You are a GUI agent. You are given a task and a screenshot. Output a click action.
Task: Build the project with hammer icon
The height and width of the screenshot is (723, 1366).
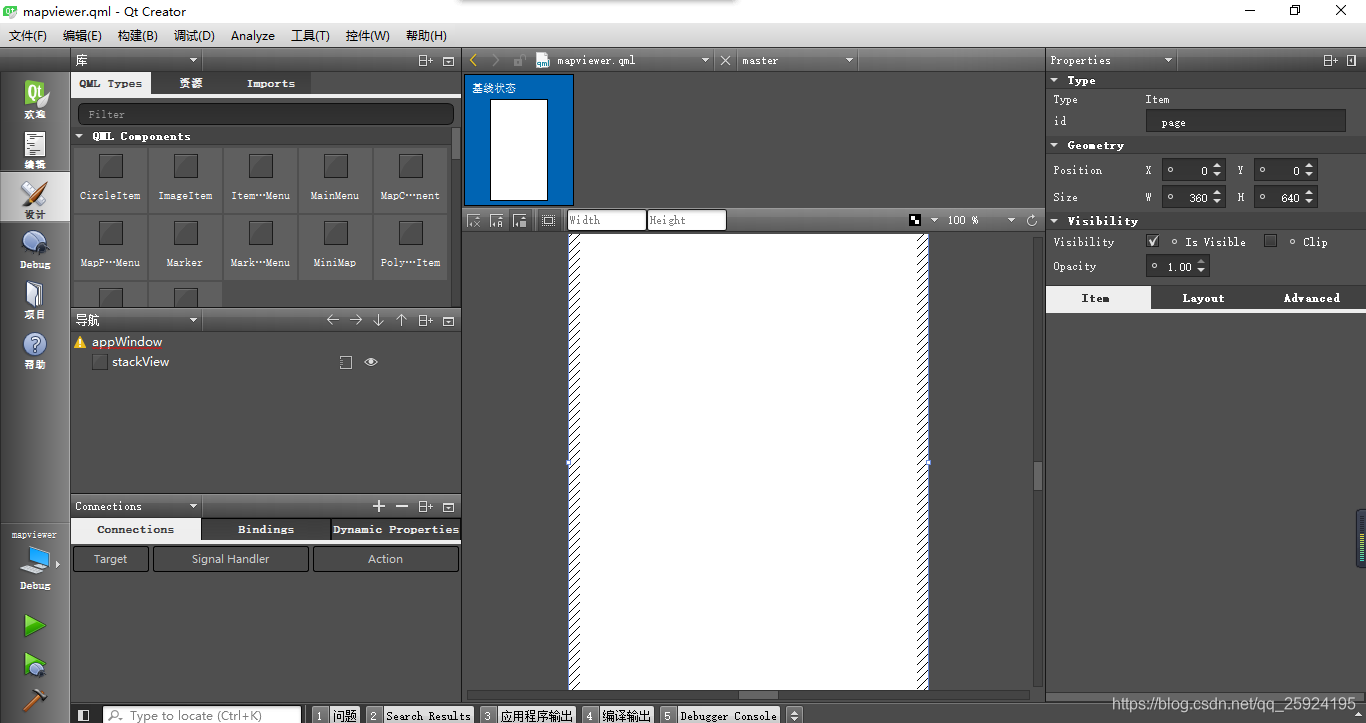point(35,700)
